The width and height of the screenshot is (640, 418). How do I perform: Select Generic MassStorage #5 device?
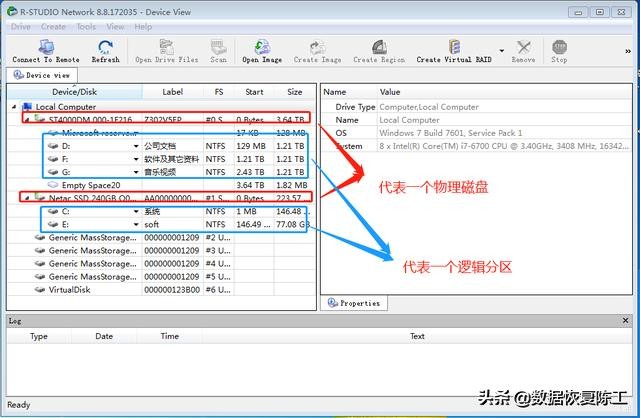pos(162,277)
